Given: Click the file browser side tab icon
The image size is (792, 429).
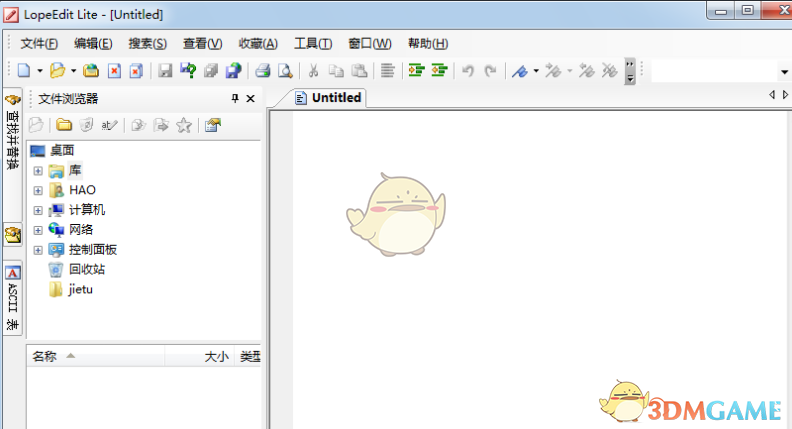Looking at the screenshot, I should tap(13, 235).
